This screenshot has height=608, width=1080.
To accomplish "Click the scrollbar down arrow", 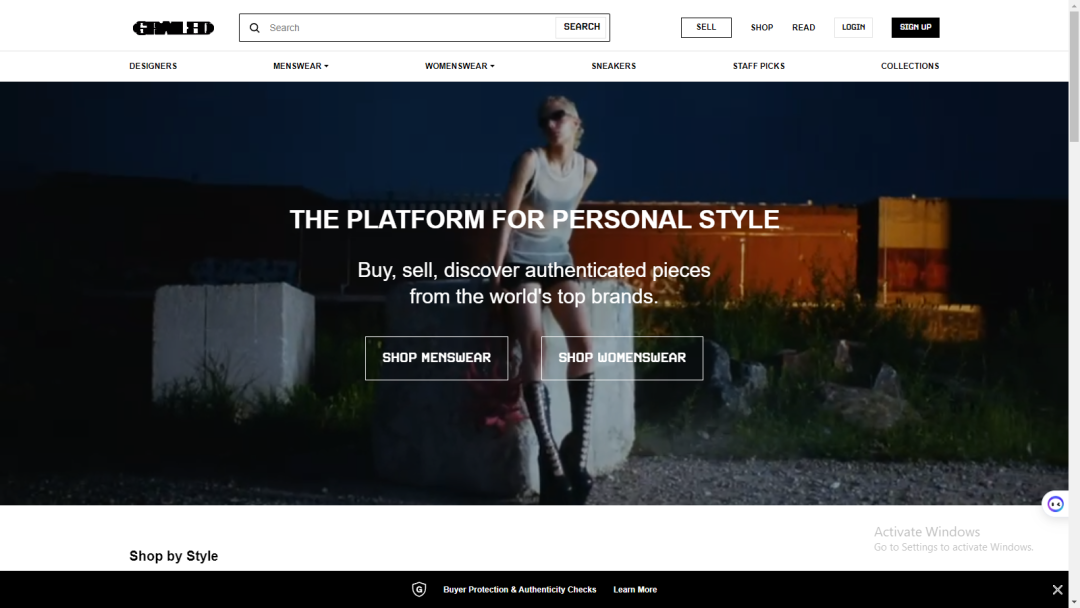I will pos(1074,602).
